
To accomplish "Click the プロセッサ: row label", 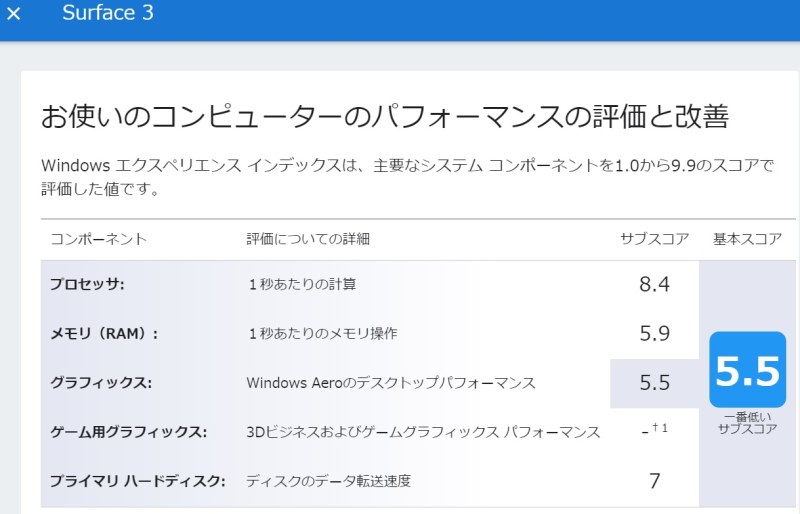I will point(87,284).
